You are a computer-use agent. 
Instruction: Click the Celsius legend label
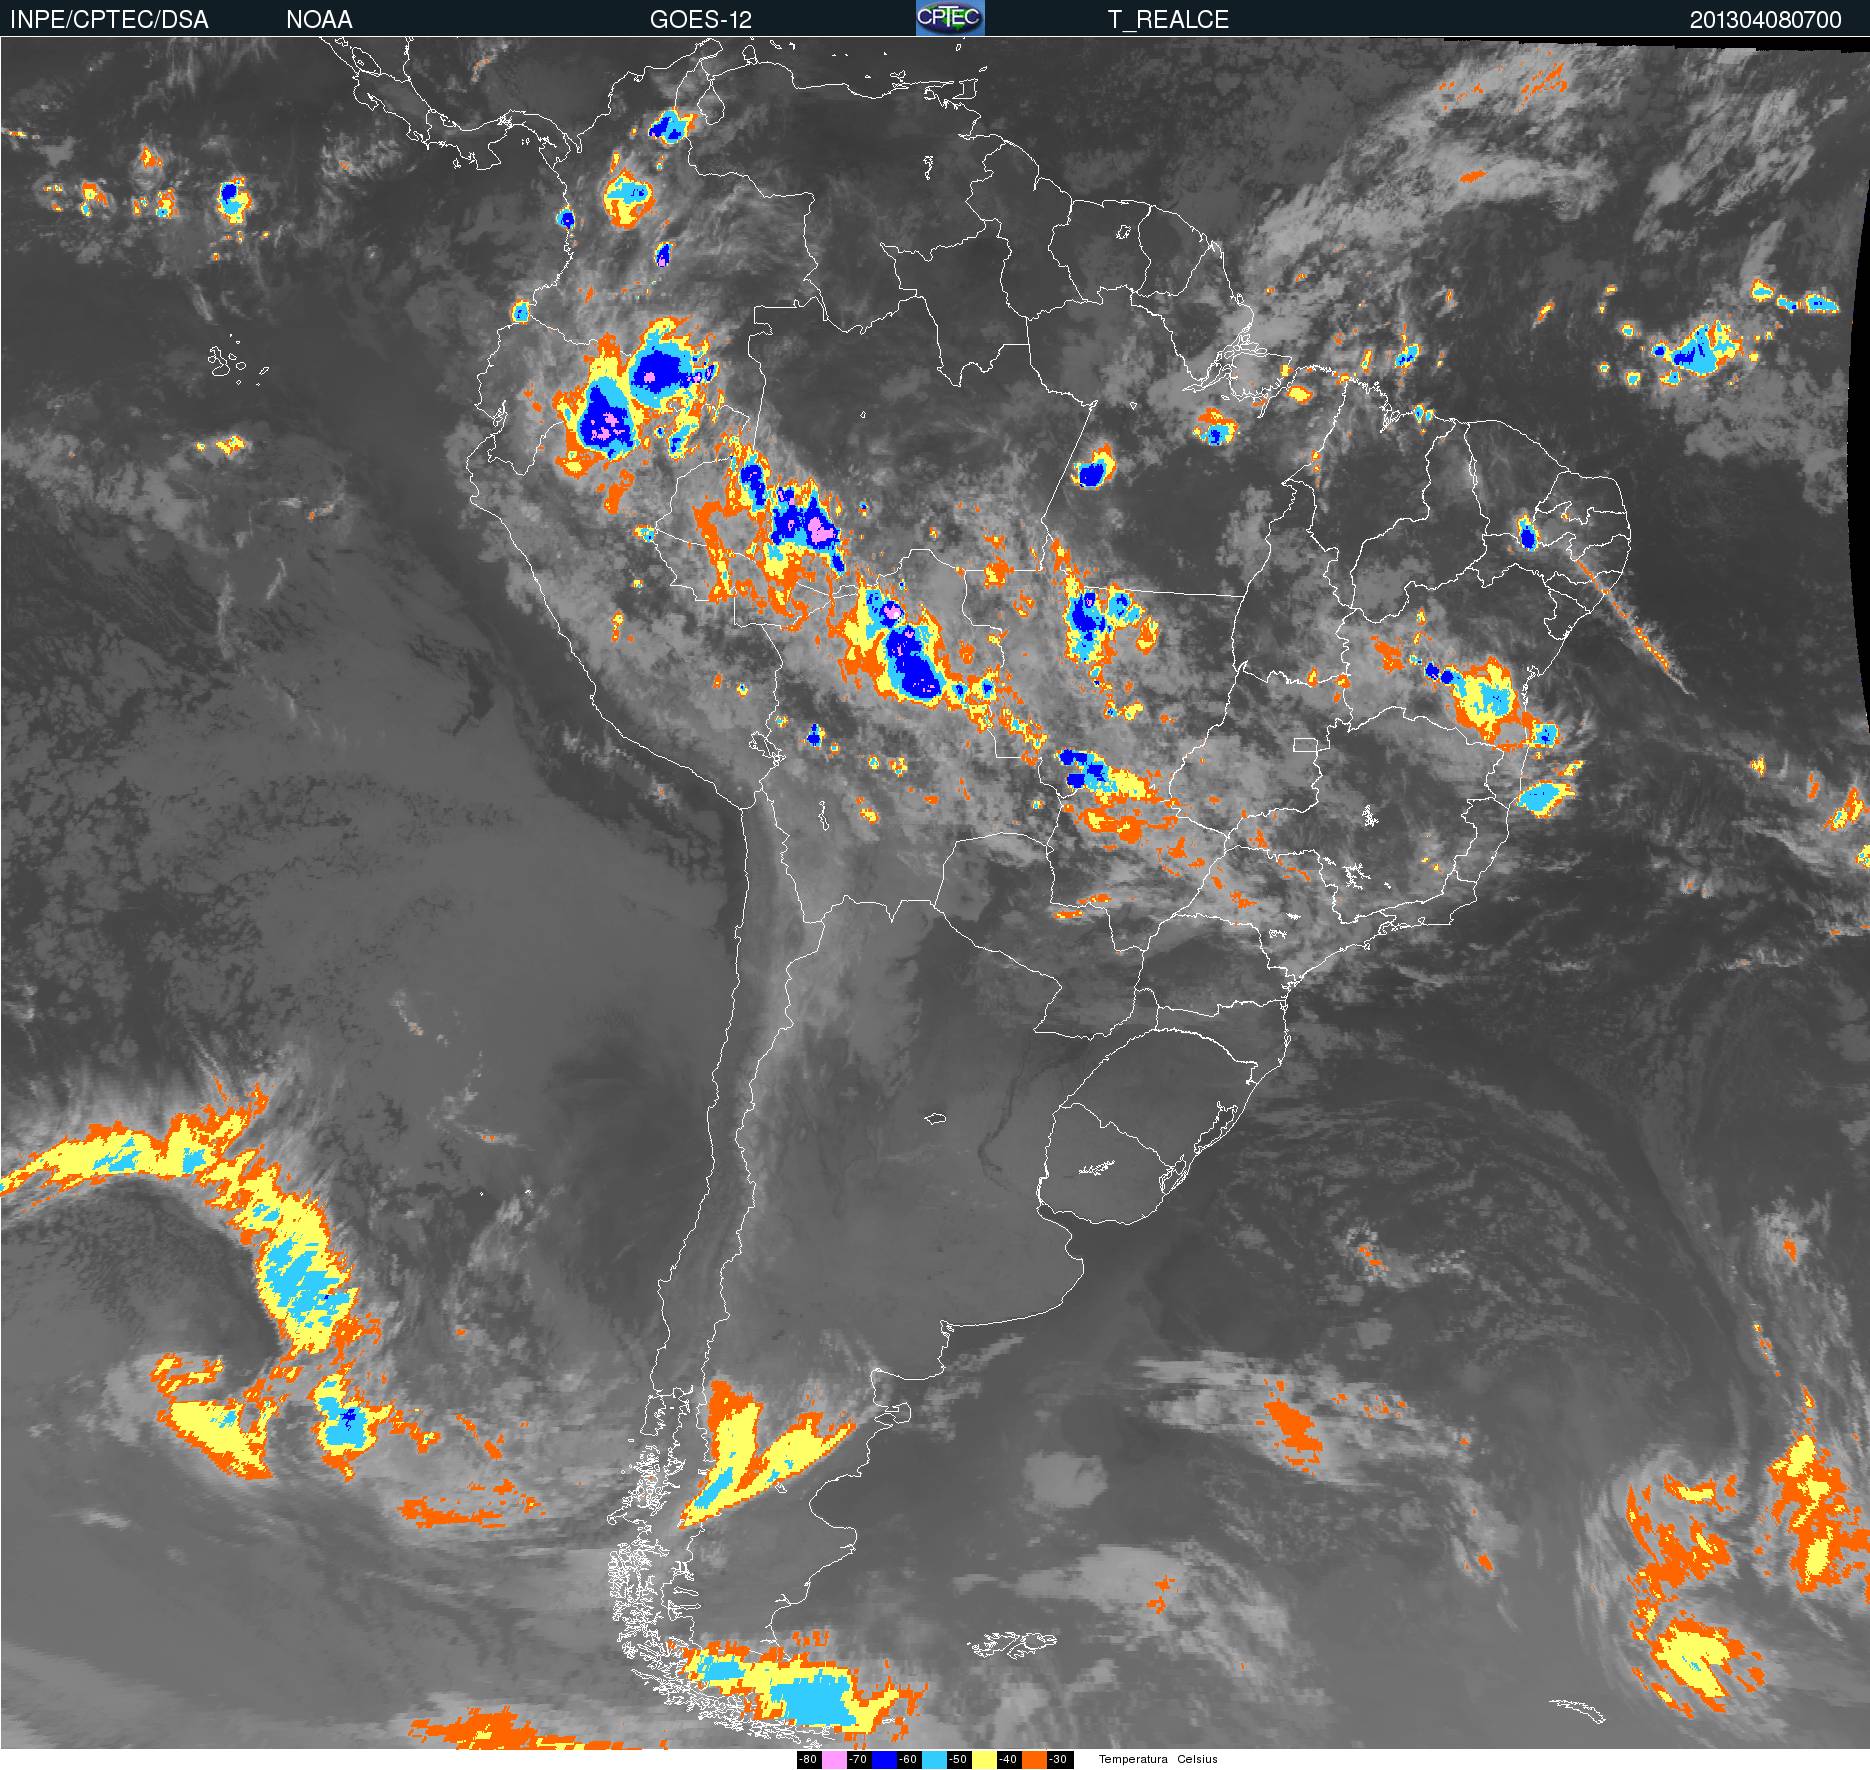(x=1197, y=1760)
